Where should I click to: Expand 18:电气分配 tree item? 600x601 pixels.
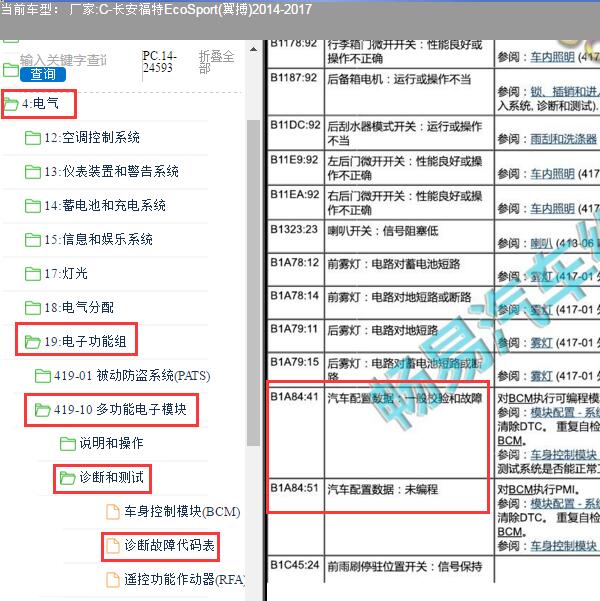click(79, 307)
